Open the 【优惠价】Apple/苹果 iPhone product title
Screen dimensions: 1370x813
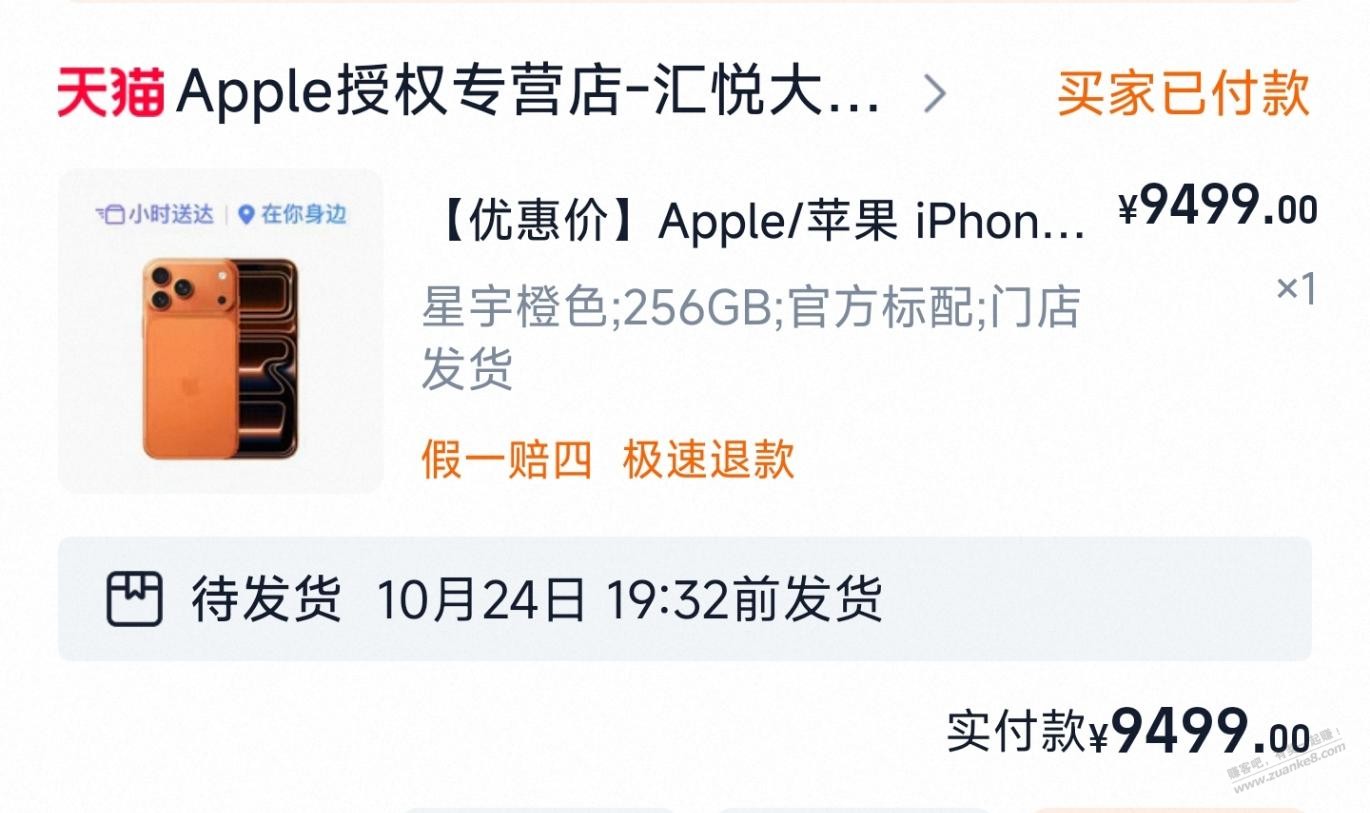pos(762,220)
